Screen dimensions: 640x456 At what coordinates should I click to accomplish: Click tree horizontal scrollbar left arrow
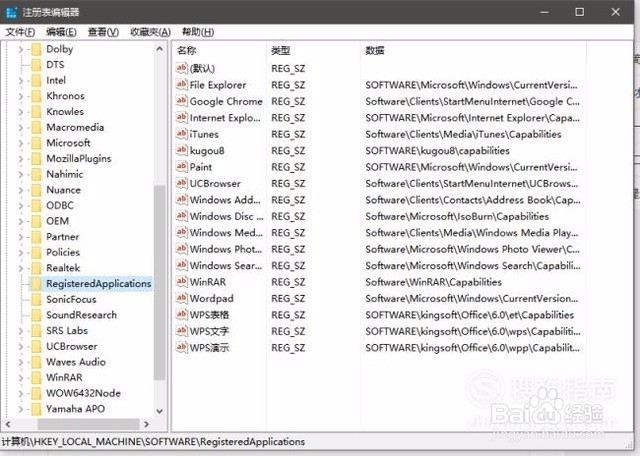click(8, 424)
